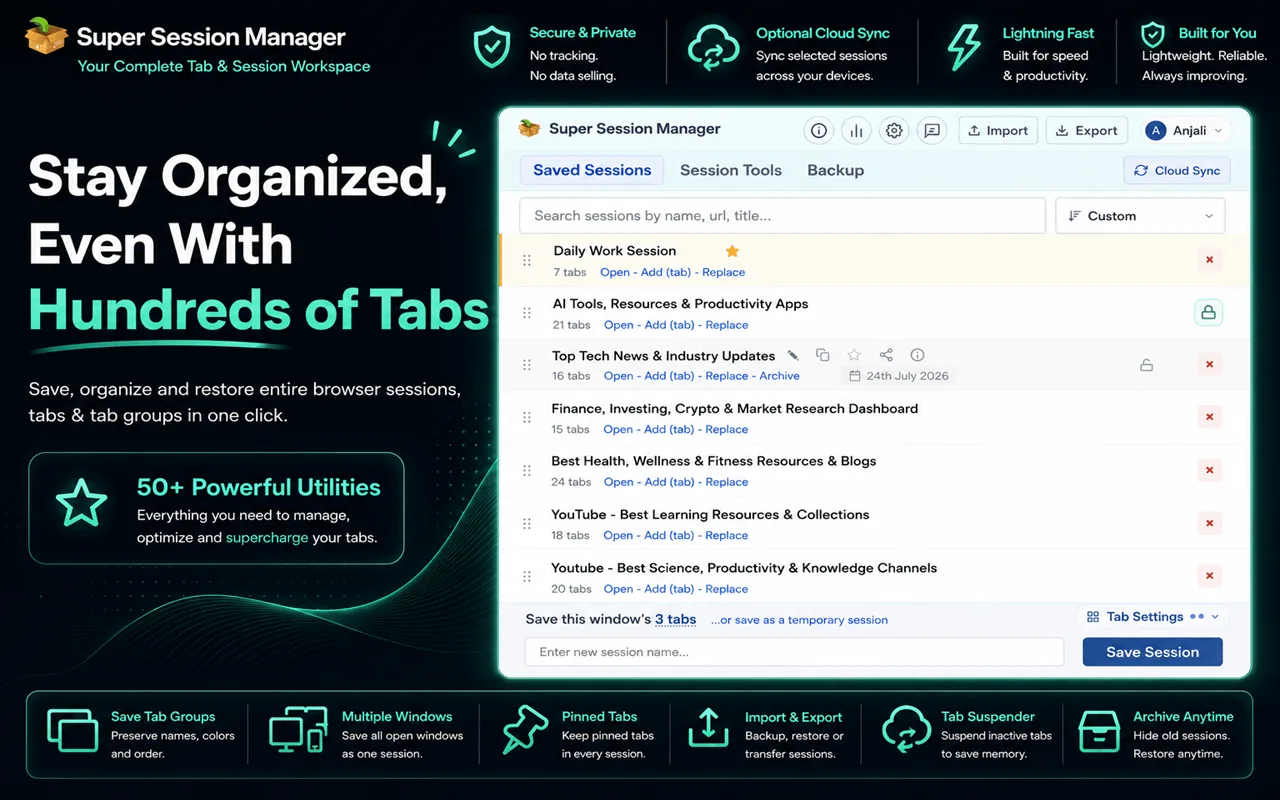Screen dimensions: 1280x800
Task: Delete the Youtube Best Science session
Action: coord(1209,576)
